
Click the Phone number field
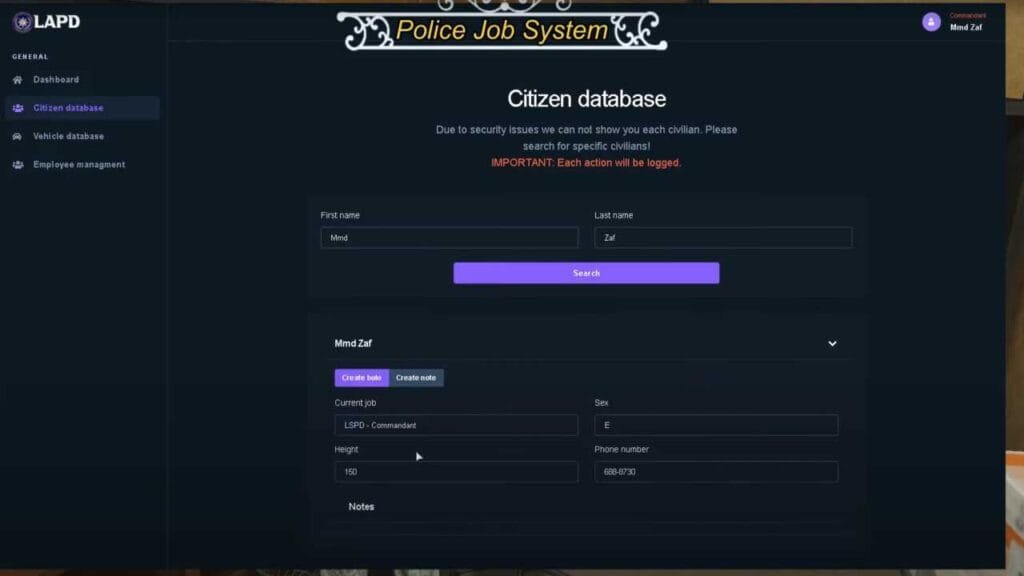(x=716, y=472)
